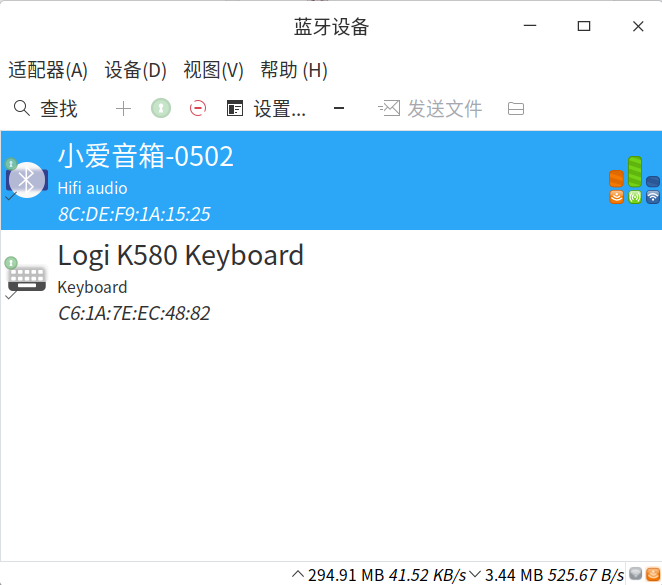Viewport: 662px width, 585px height.
Task: Click the dash separator toolbar button
Action: click(339, 108)
